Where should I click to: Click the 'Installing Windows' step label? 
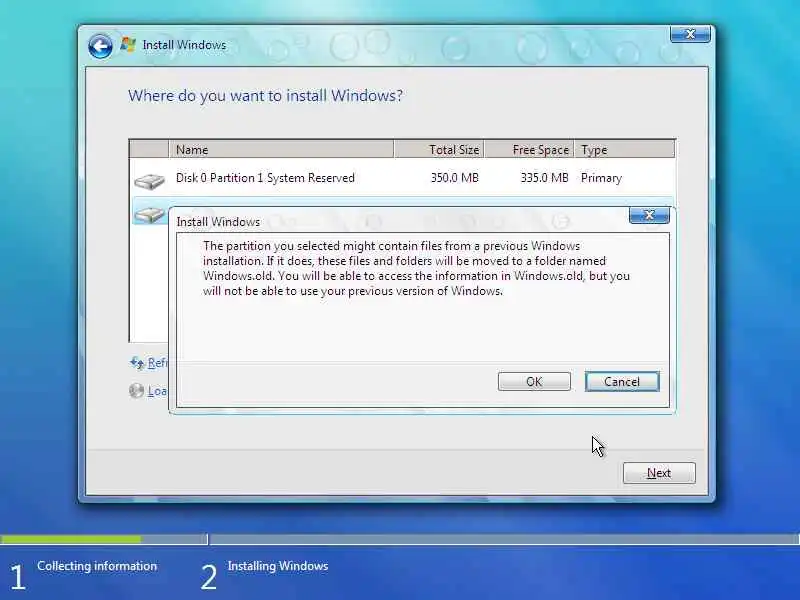278,566
